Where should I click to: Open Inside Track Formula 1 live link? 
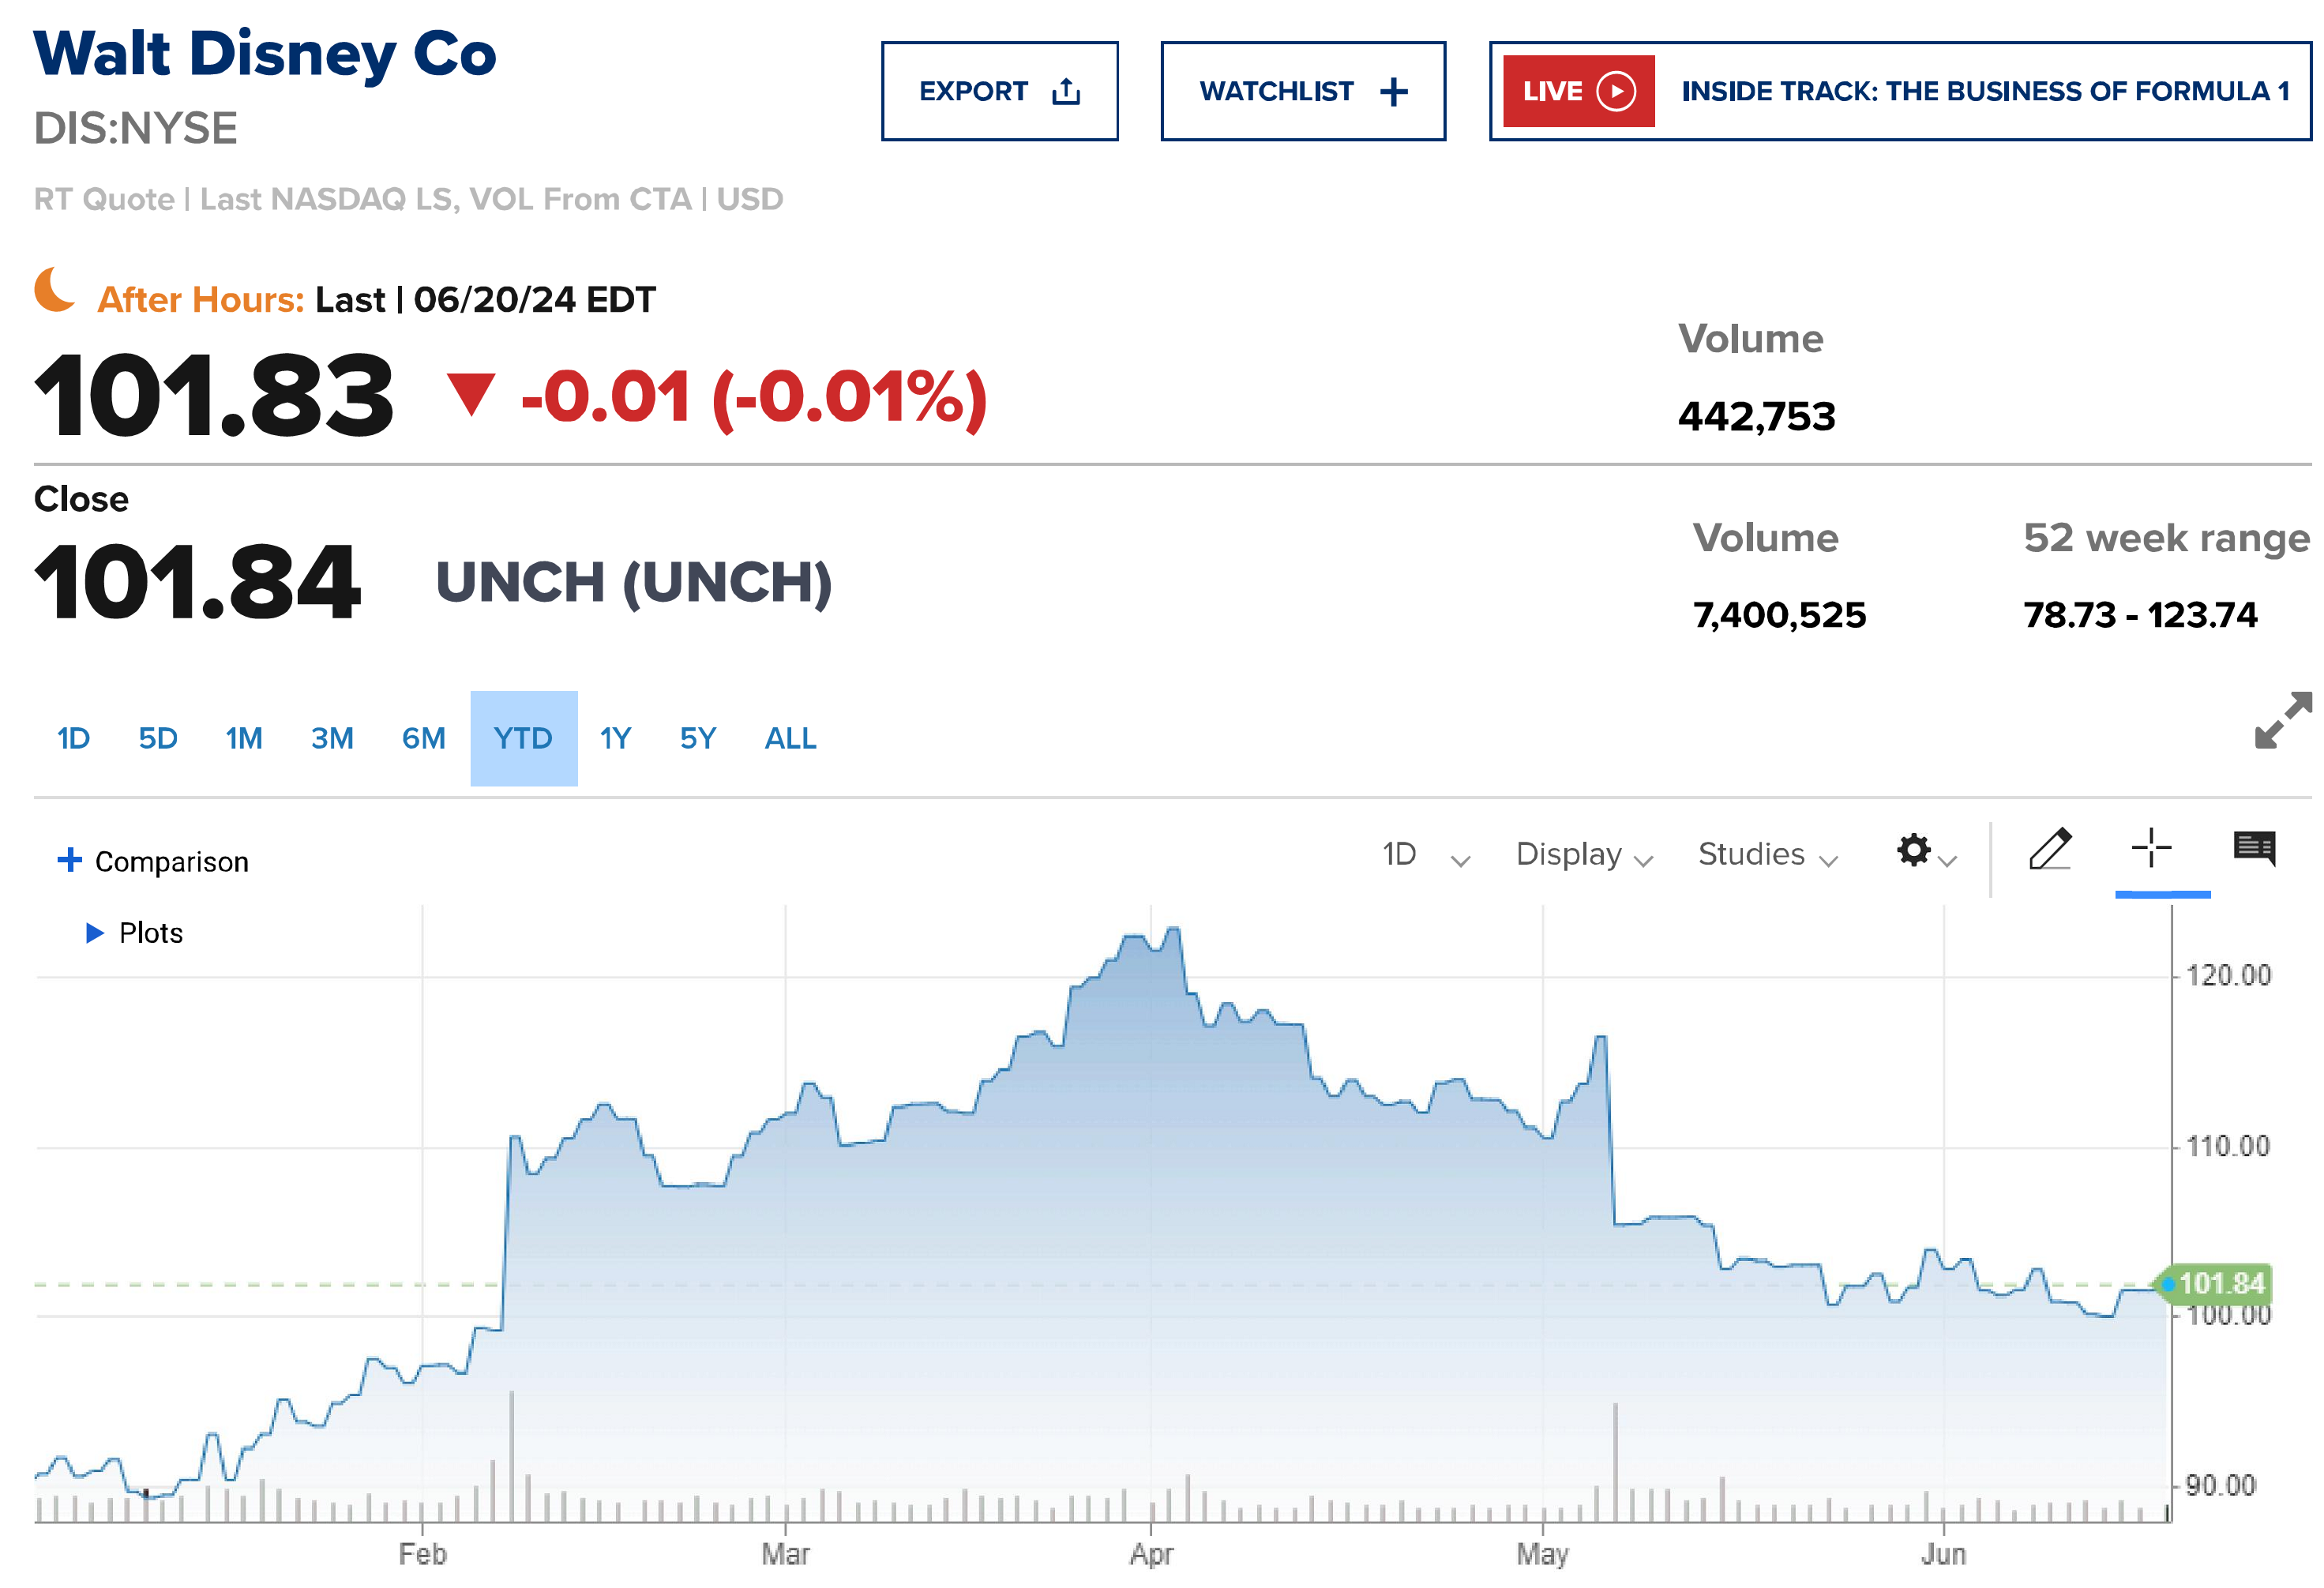1984,91
